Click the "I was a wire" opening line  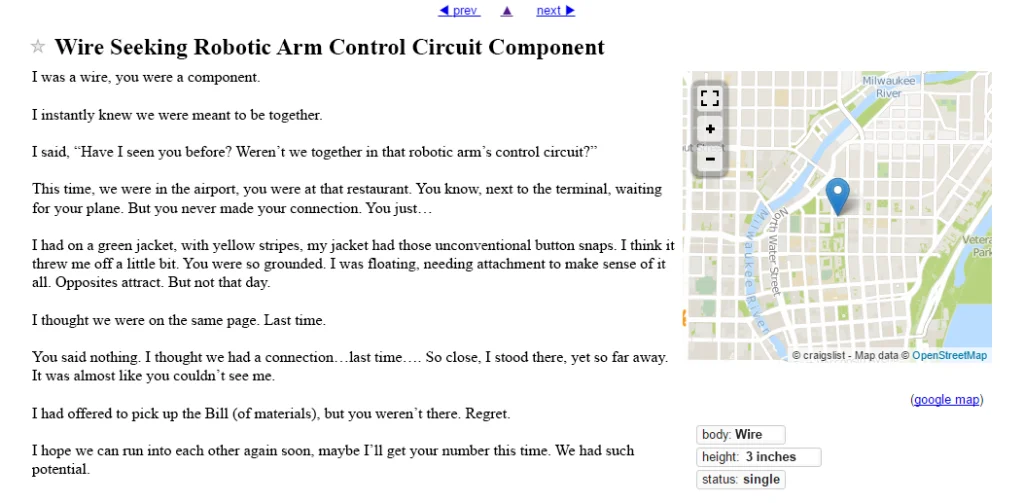click(x=146, y=77)
